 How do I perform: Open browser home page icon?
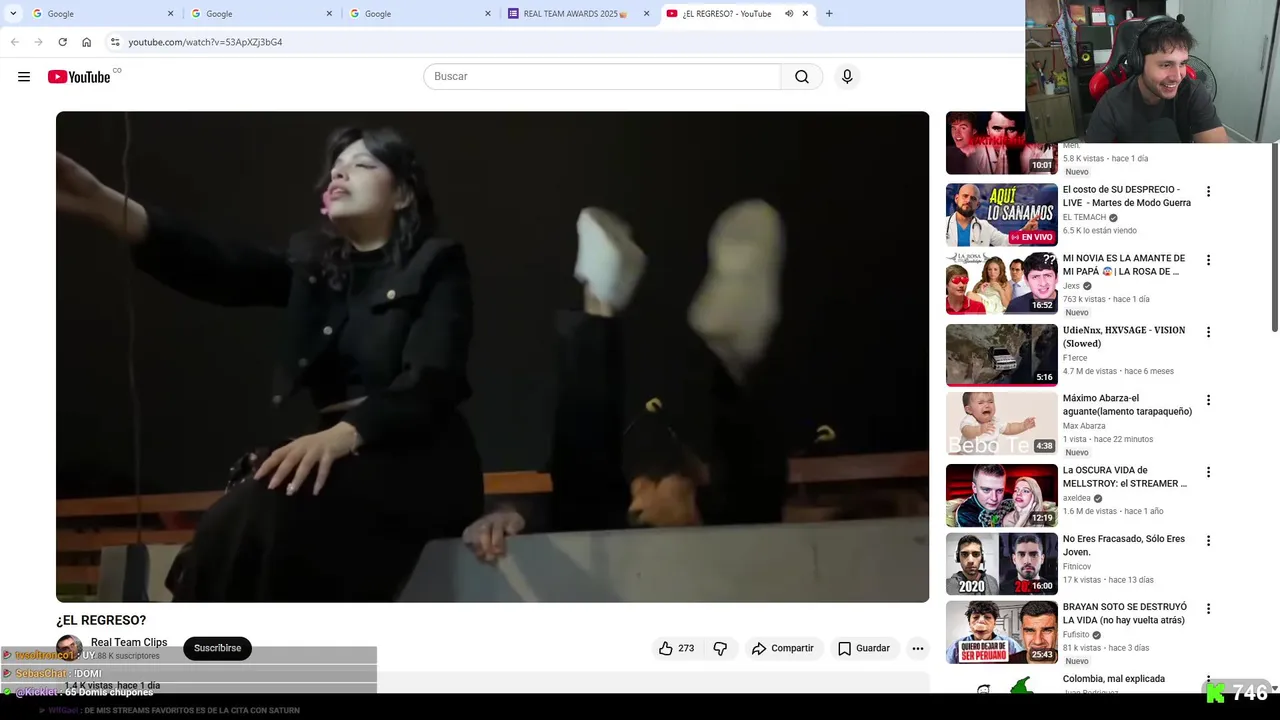click(x=86, y=42)
